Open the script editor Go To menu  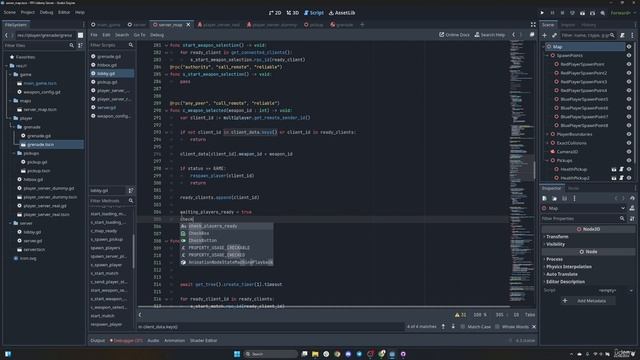[x=139, y=35]
